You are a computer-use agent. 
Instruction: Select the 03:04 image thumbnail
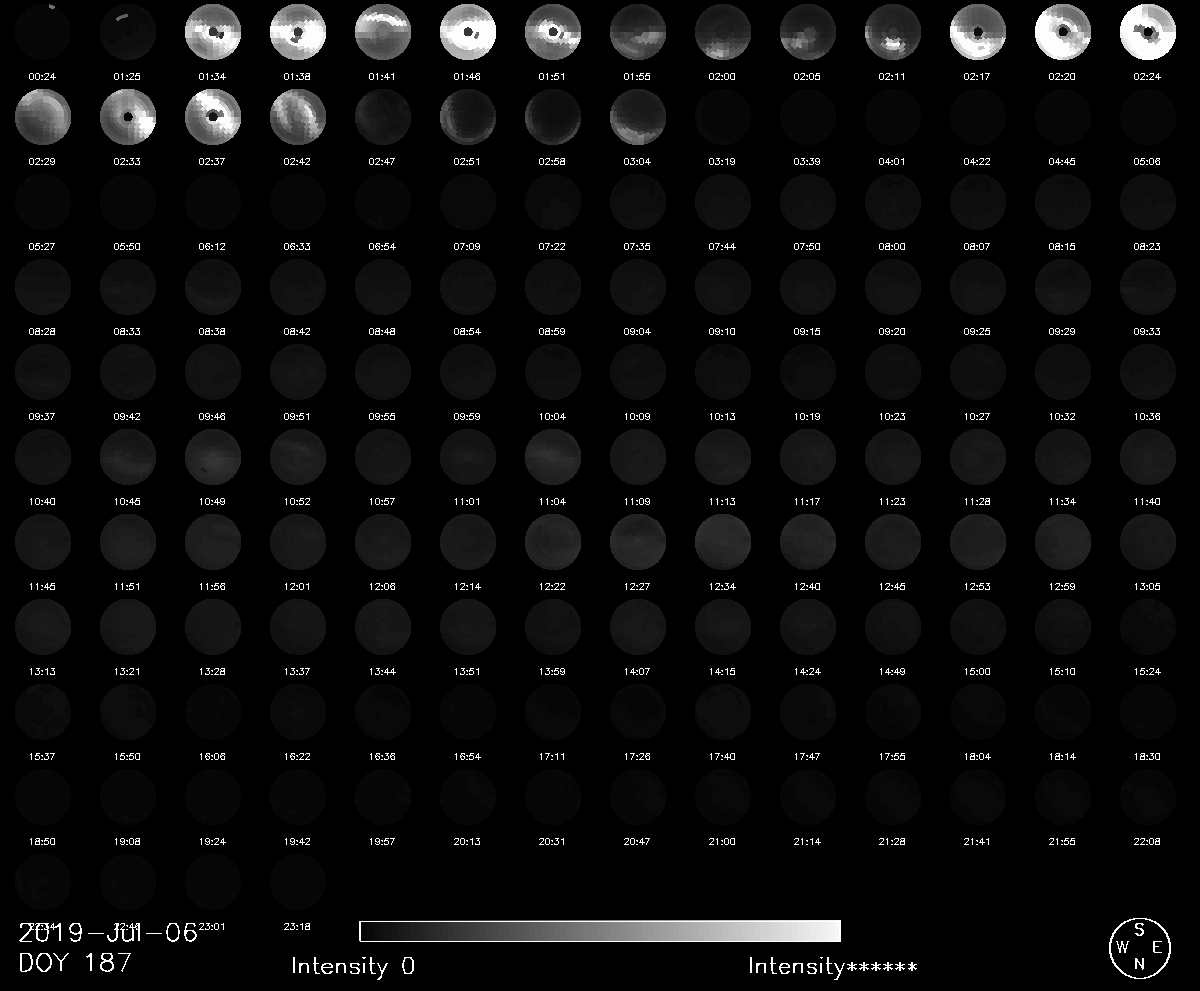coord(638,118)
